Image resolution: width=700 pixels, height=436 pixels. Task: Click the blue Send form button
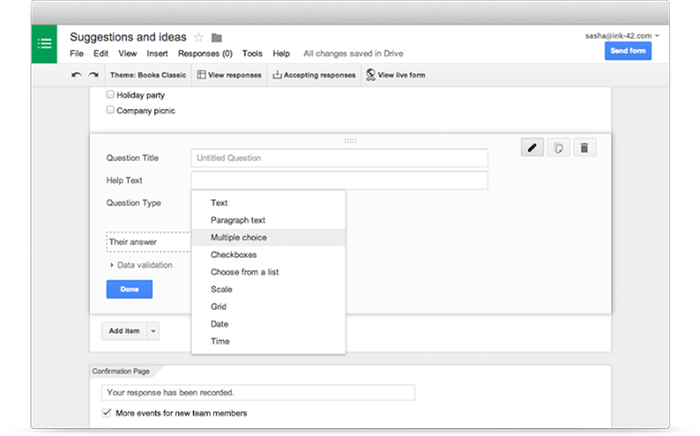pyautogui.click(x=627, y=51)
